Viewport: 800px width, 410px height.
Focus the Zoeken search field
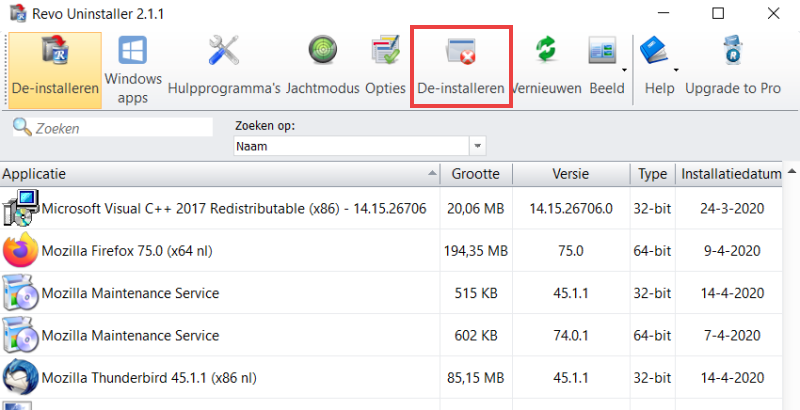[120, 128]
